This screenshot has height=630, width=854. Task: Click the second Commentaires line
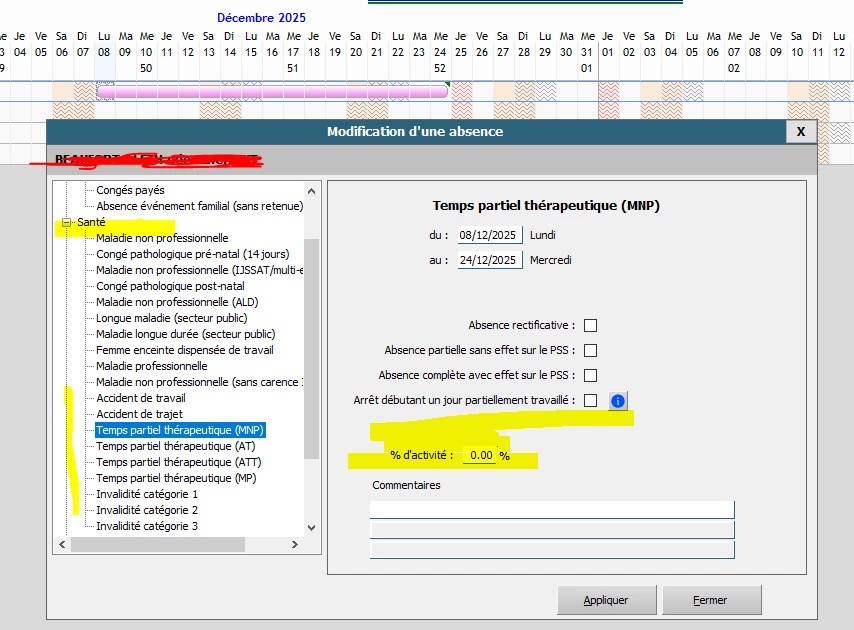point(552,530)
